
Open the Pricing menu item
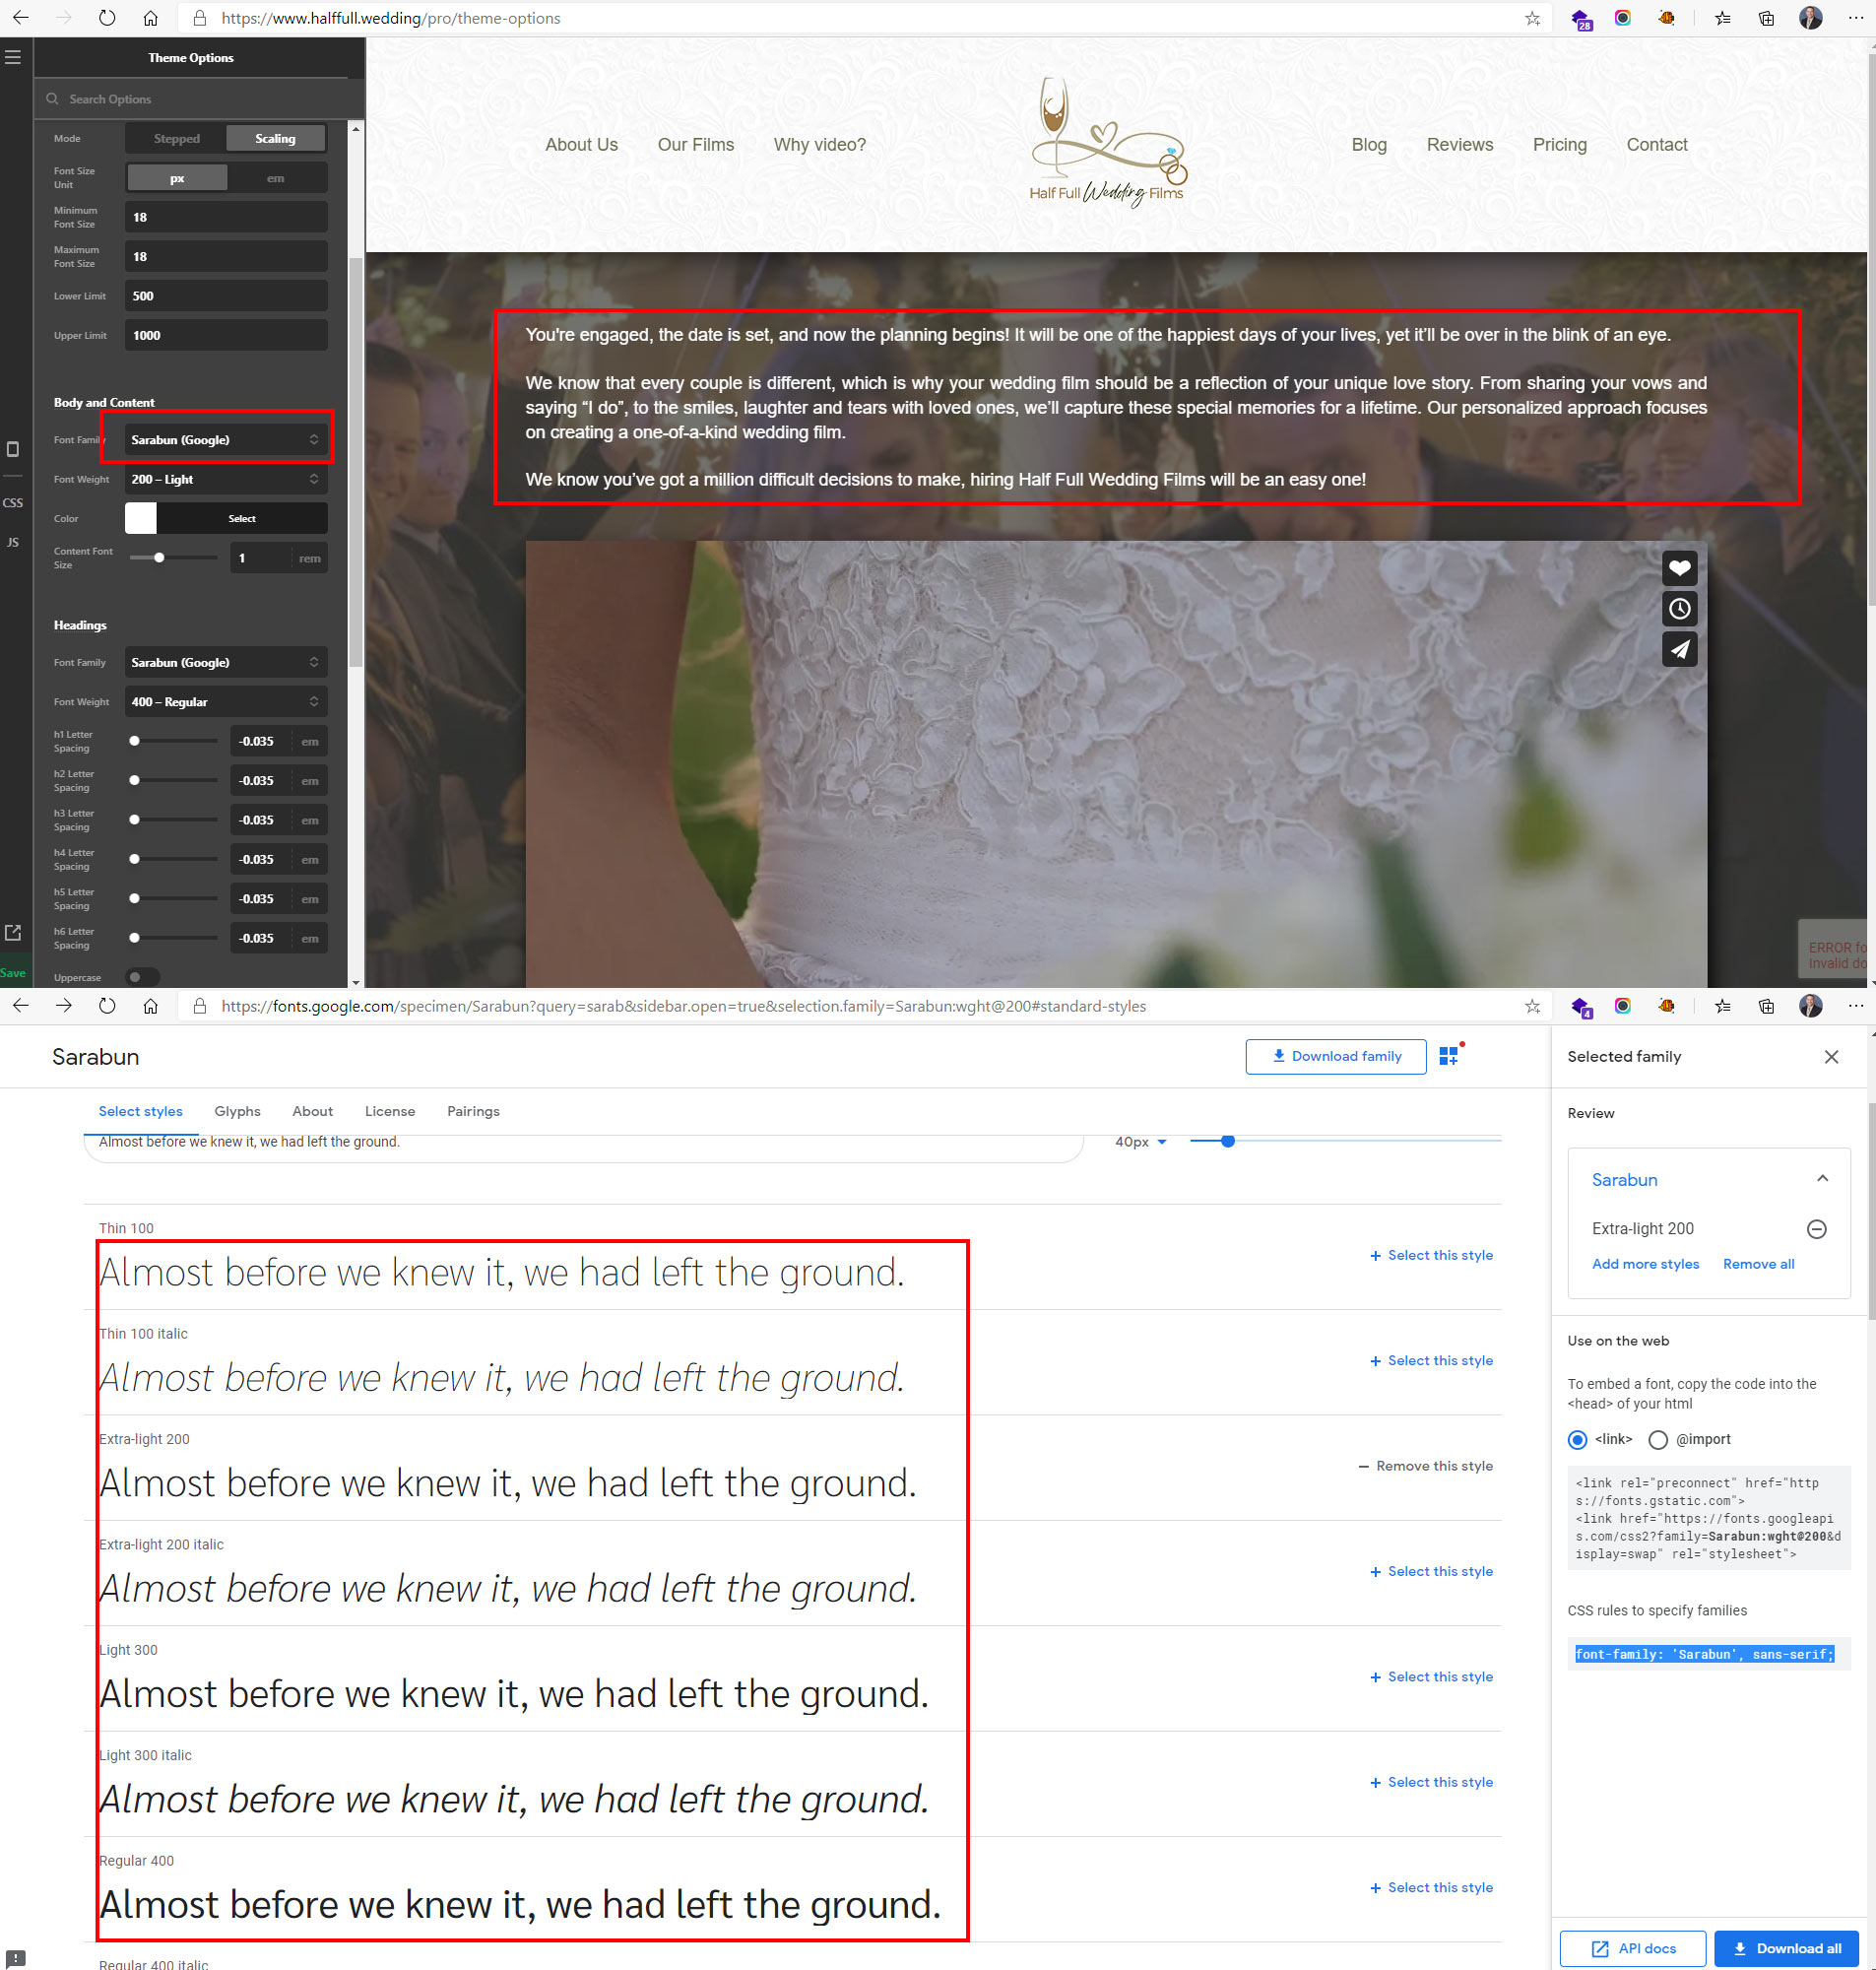click(1559, 144)
